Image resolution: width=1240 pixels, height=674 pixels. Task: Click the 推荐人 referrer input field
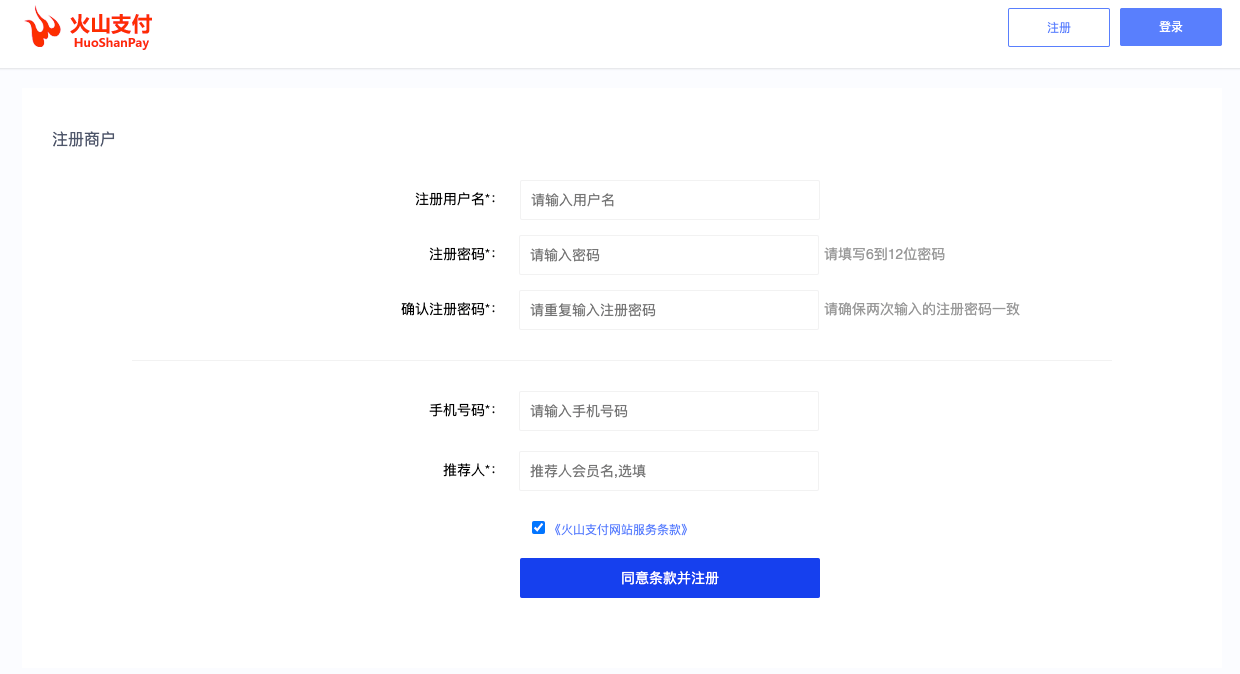pos(668,471)
